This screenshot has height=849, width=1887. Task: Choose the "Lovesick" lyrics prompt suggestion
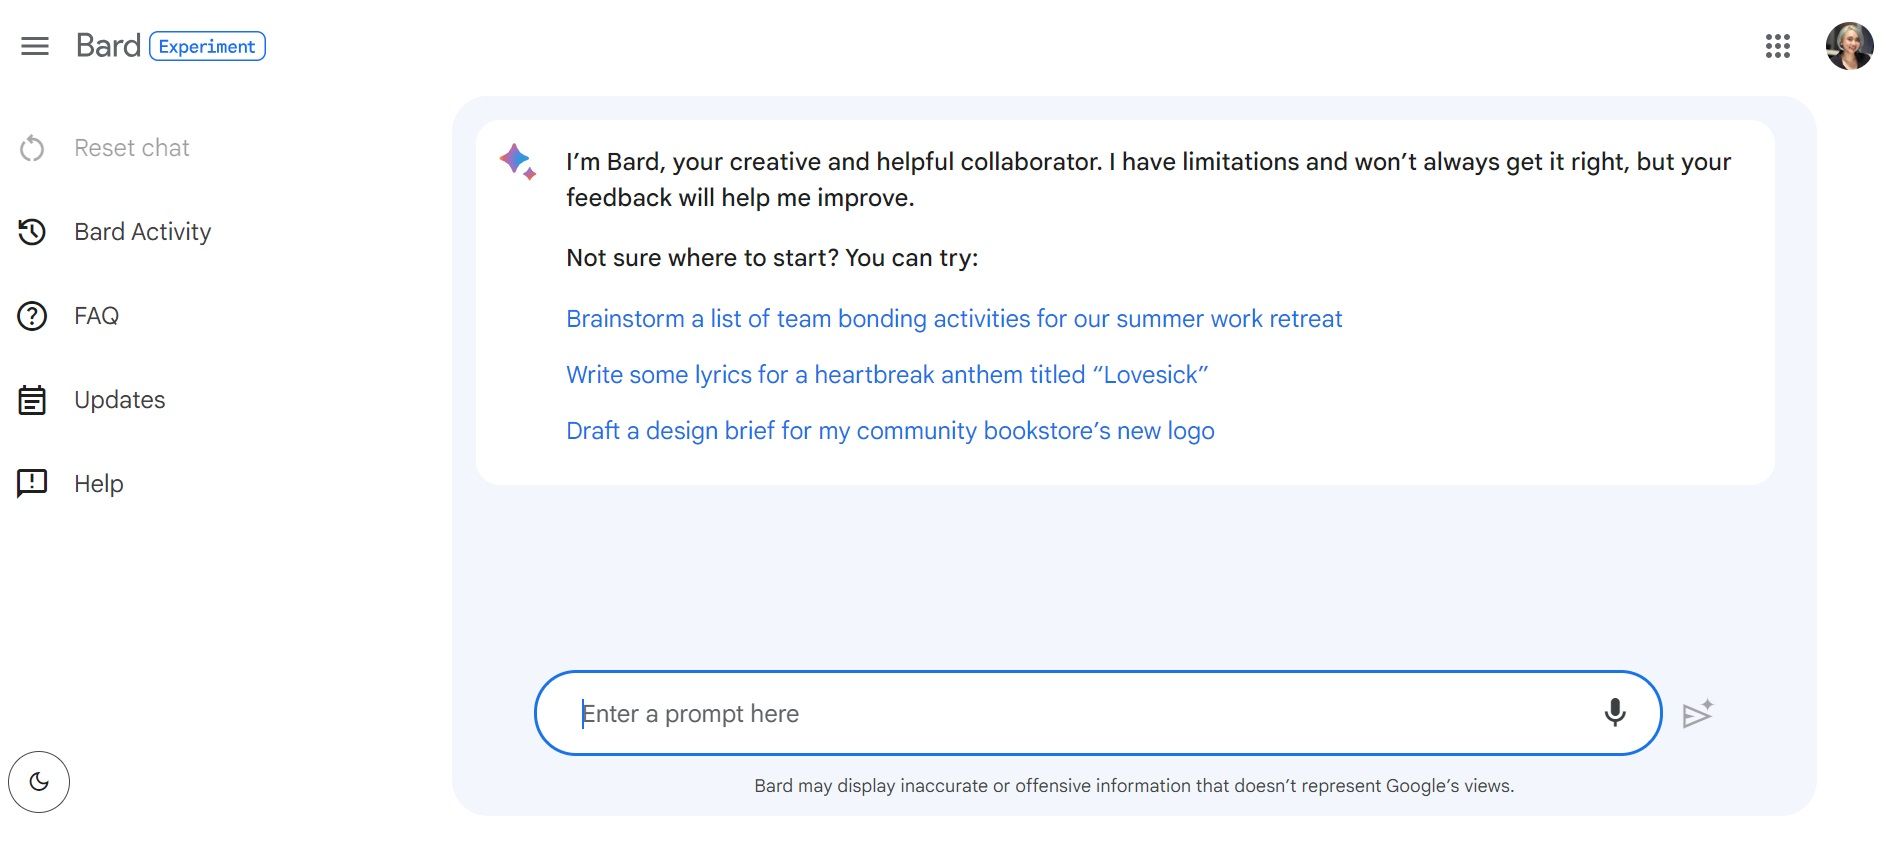886,375
